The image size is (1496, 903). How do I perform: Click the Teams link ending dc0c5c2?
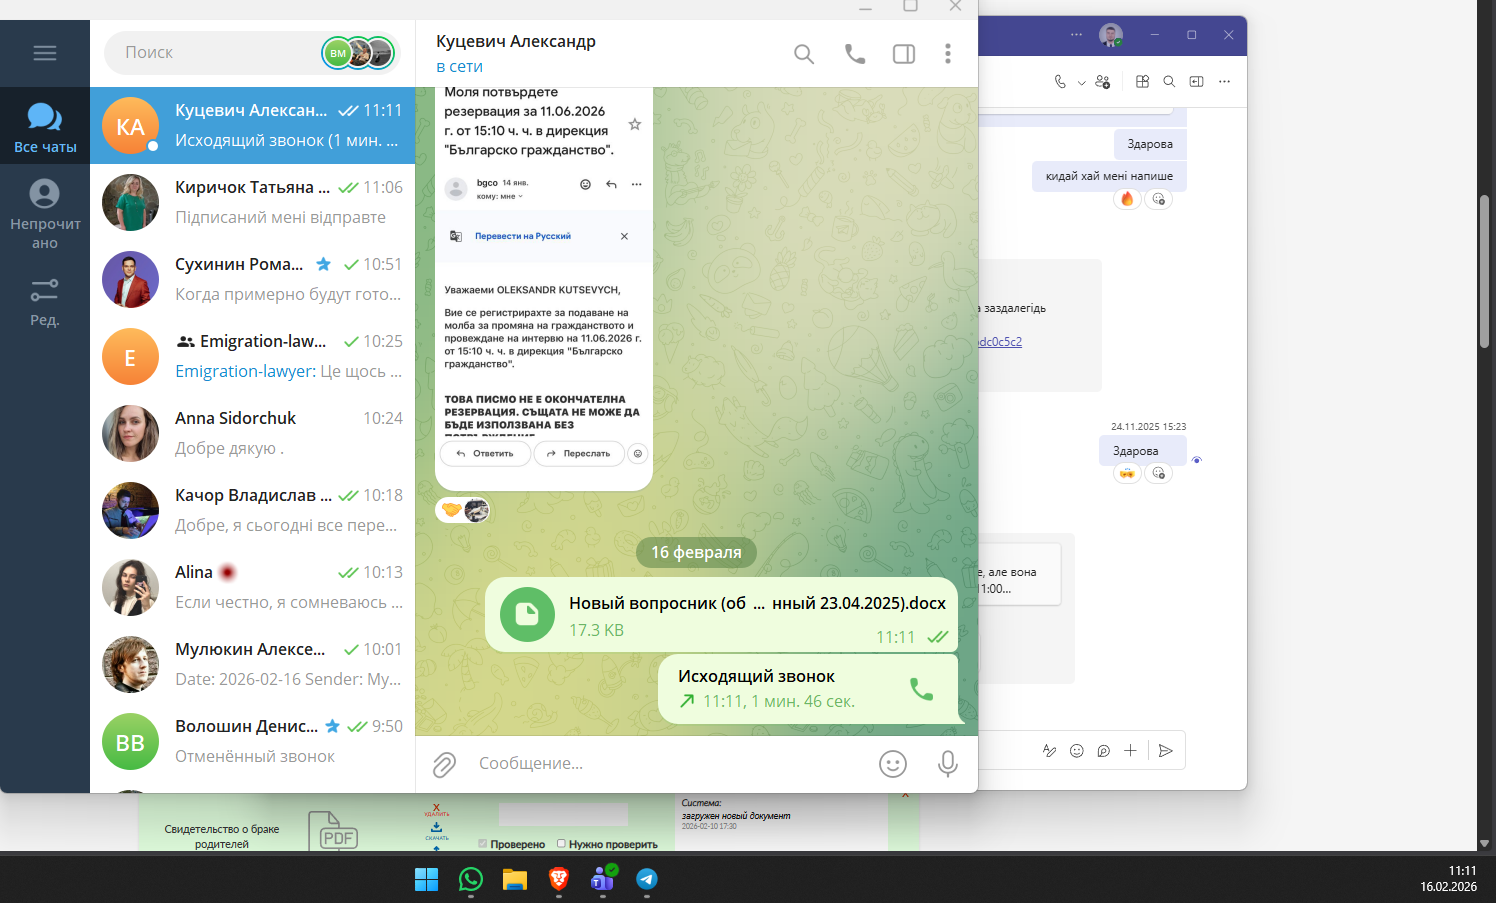(x=1000, y=342)
